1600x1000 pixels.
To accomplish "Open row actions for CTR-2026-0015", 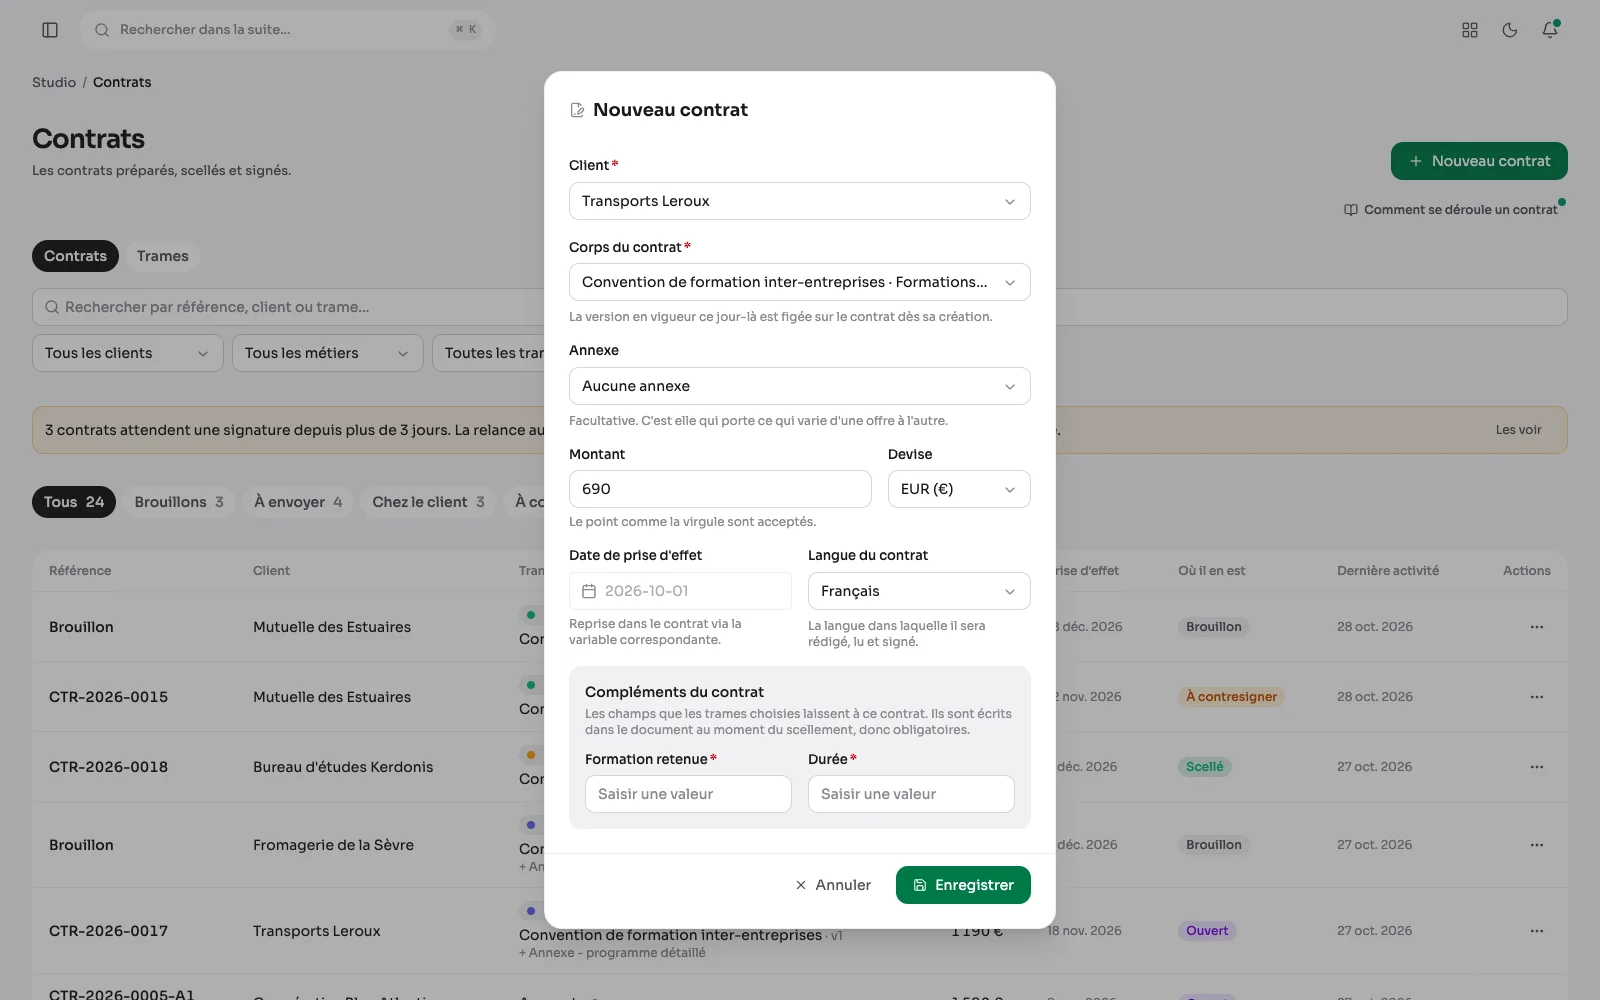I will click(x=1536, y=697).
